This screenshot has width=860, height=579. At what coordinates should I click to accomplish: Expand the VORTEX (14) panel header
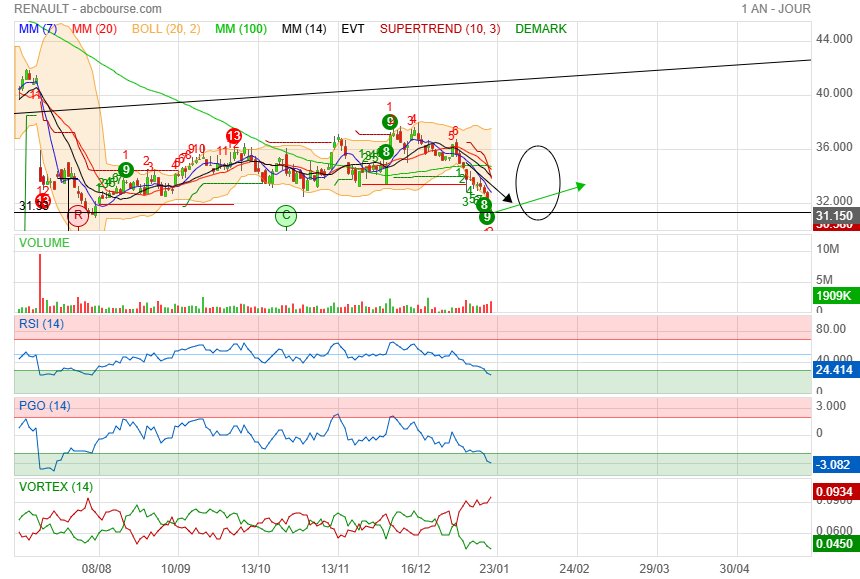pyautogui.click(x=56, y=487)
